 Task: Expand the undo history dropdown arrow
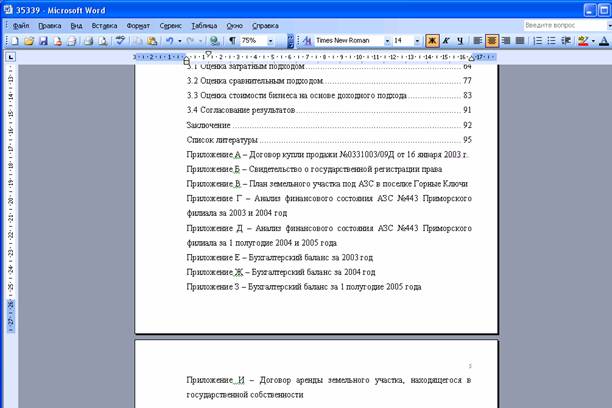coord(180,41)
